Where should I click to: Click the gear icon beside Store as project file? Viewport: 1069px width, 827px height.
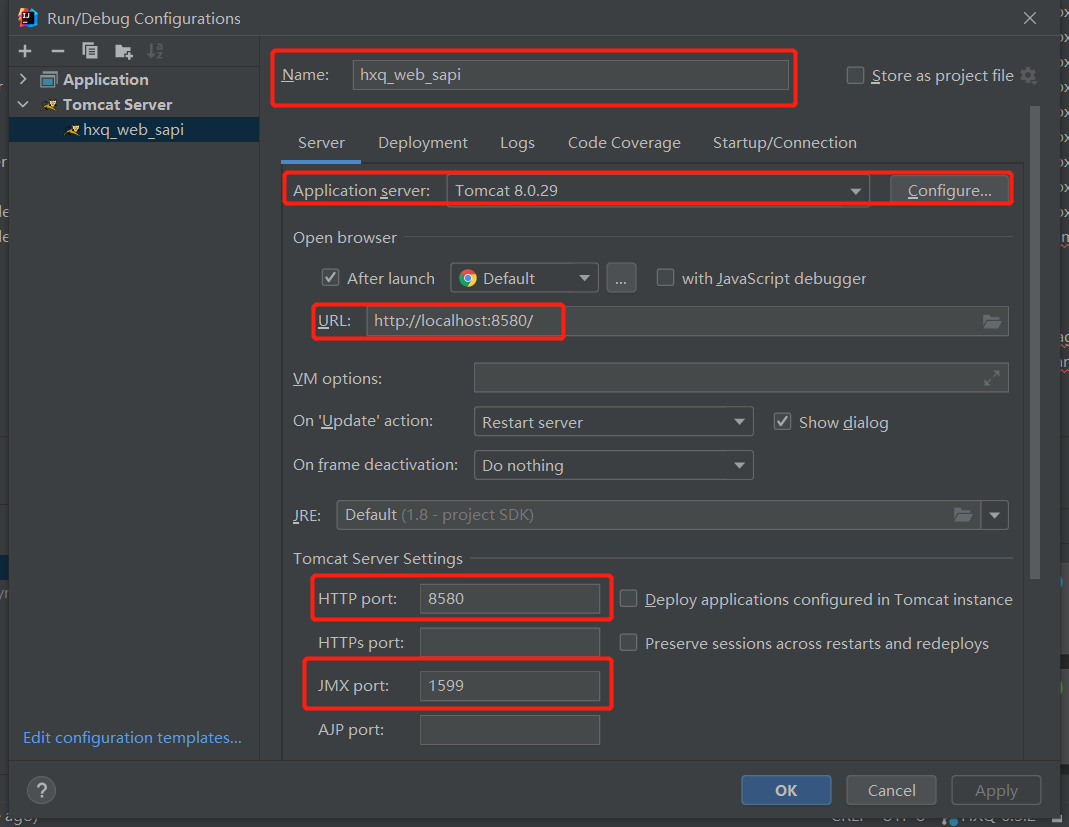[x=1029, y=76]
